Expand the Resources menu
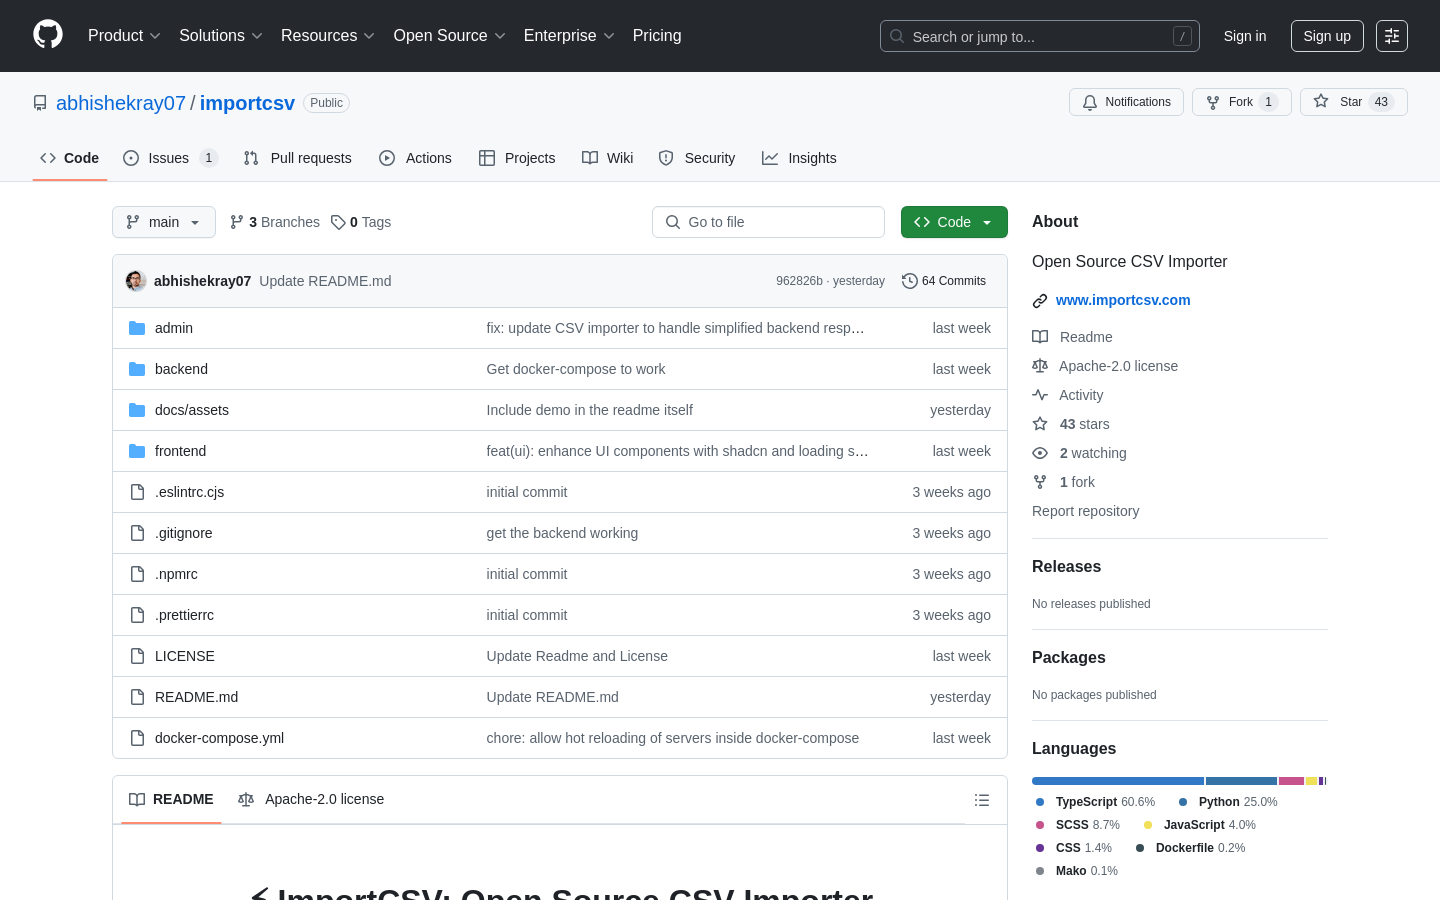The image size is (1440, 900). (328, 36)
